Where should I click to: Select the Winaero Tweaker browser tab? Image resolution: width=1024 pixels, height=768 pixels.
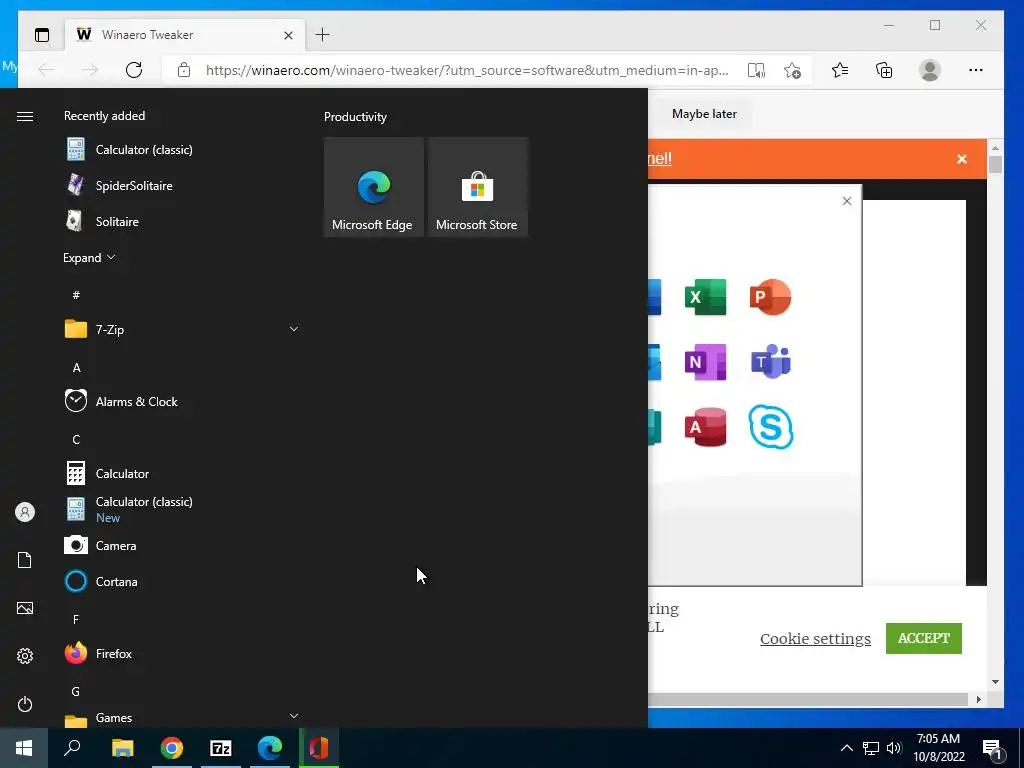pyautogui.click(x=186, y=35)
